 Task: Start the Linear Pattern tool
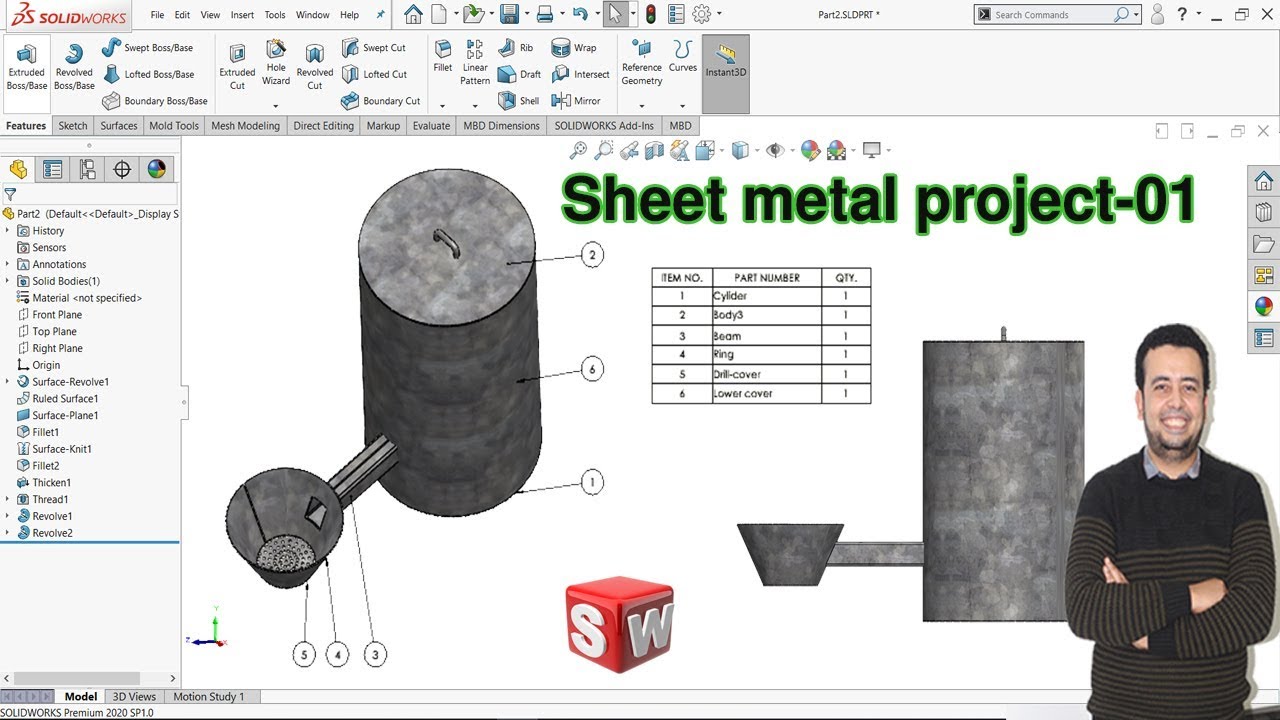(x=475, y=62)
